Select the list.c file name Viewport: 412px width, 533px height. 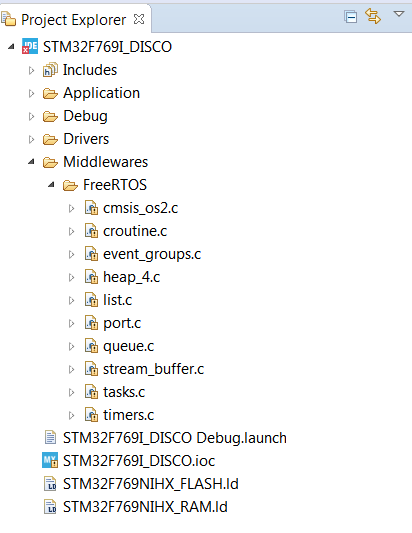(x=118, y=300)
